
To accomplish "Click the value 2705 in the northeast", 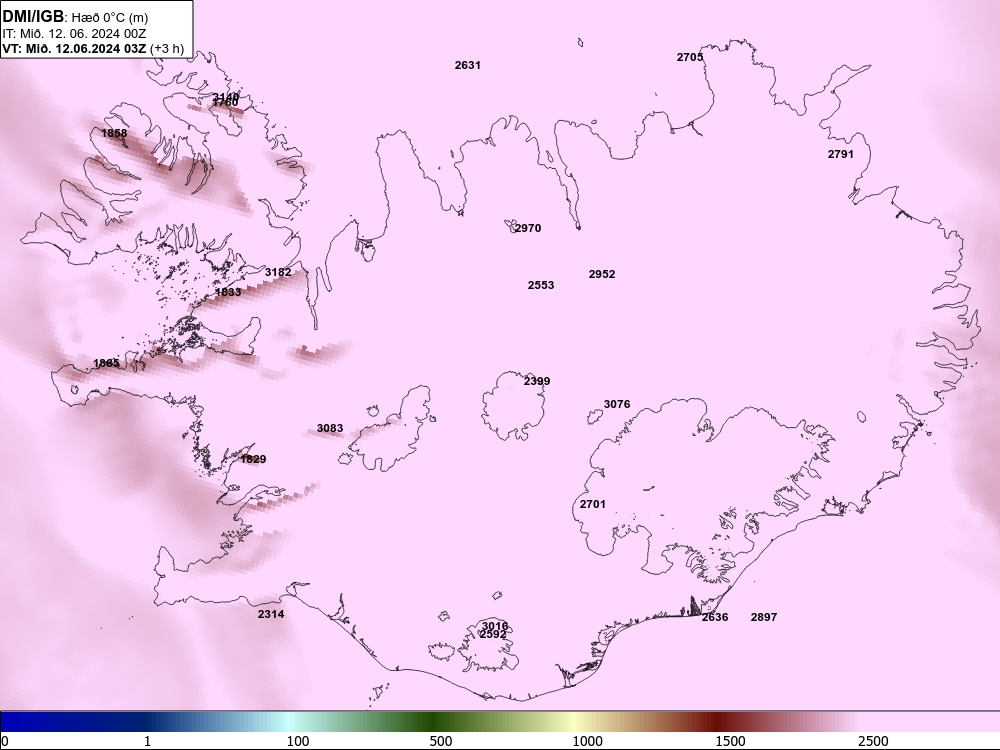I will [x=689, y=57].
